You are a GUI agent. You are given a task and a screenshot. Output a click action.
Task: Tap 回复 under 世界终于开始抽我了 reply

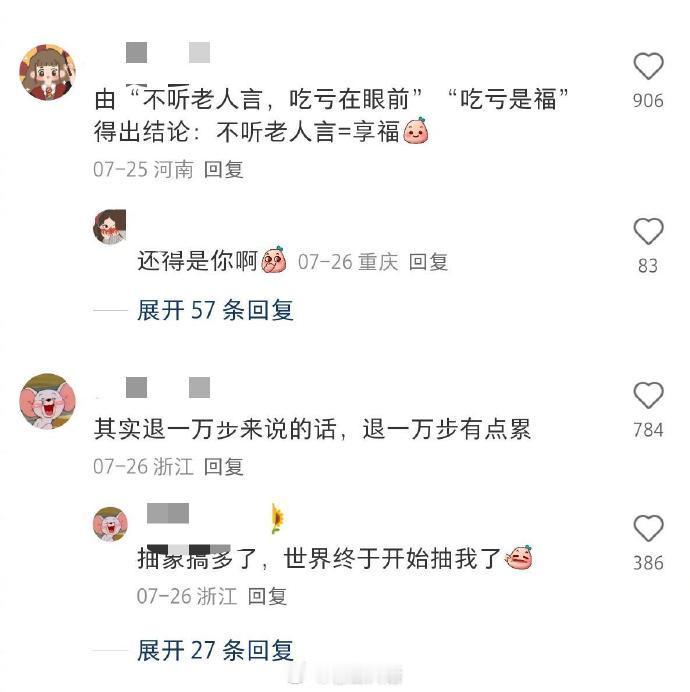pos(267,596)
